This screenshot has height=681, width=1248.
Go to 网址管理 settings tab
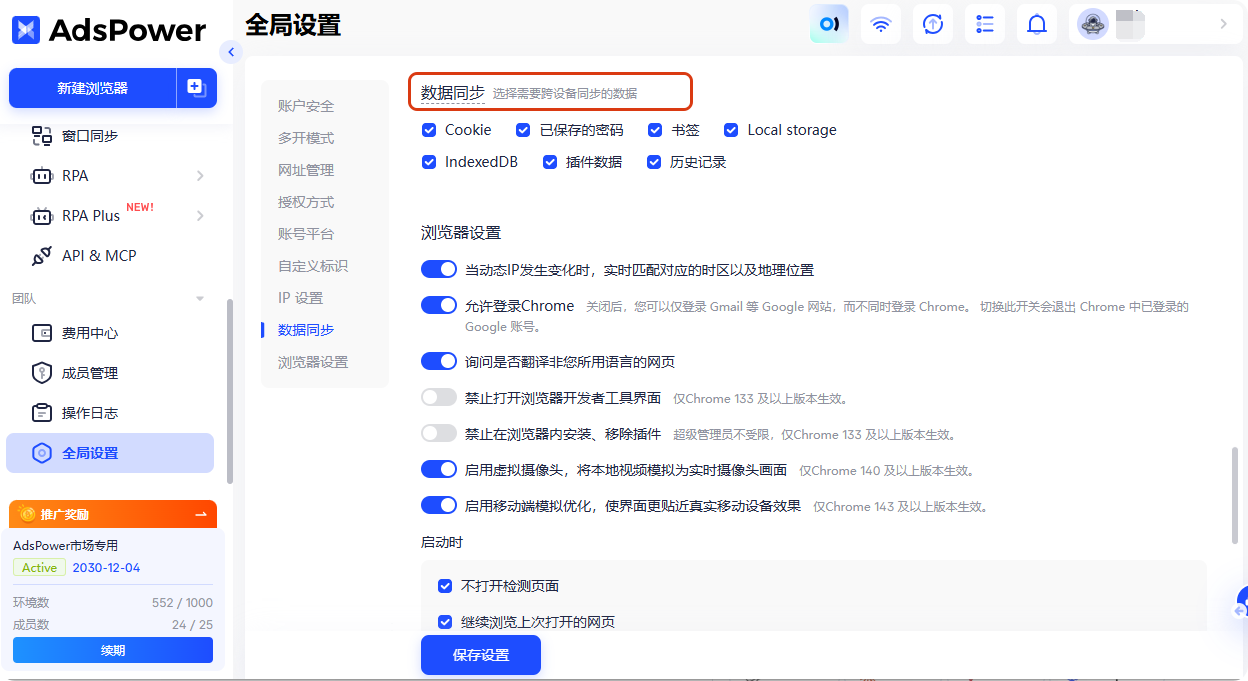(306, 170)
